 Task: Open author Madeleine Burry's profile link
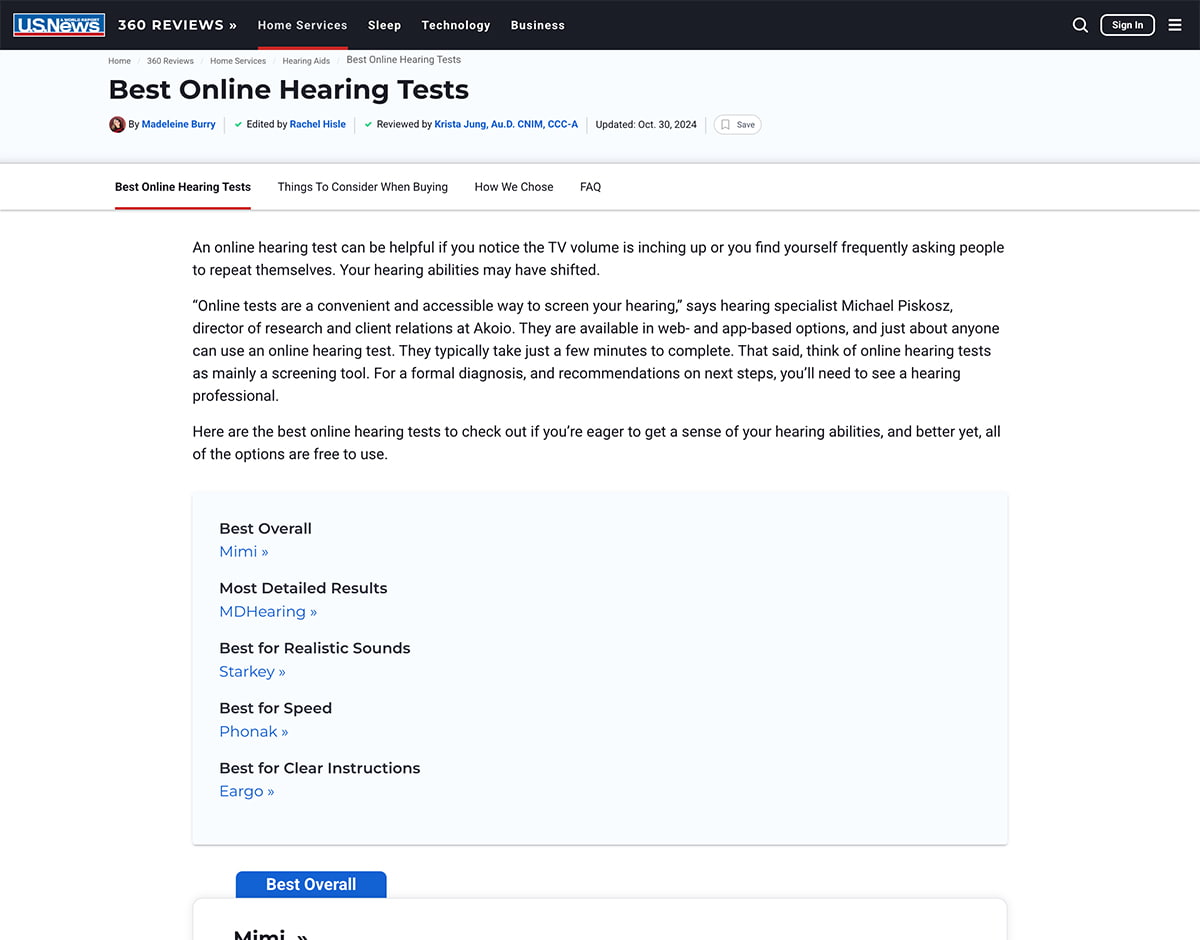179,125
